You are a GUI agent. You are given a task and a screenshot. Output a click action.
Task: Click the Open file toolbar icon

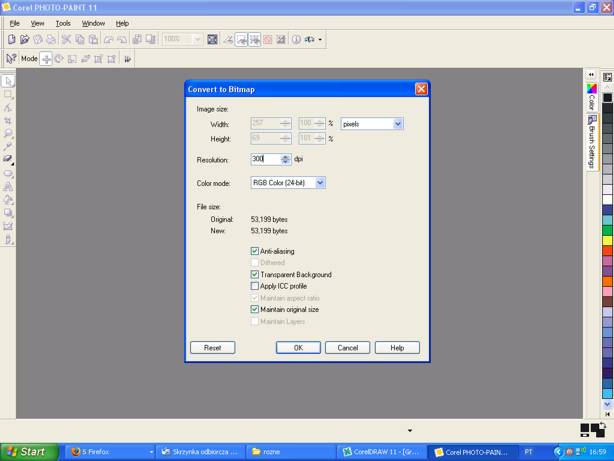pyautogui.click(x=24, y=40)
